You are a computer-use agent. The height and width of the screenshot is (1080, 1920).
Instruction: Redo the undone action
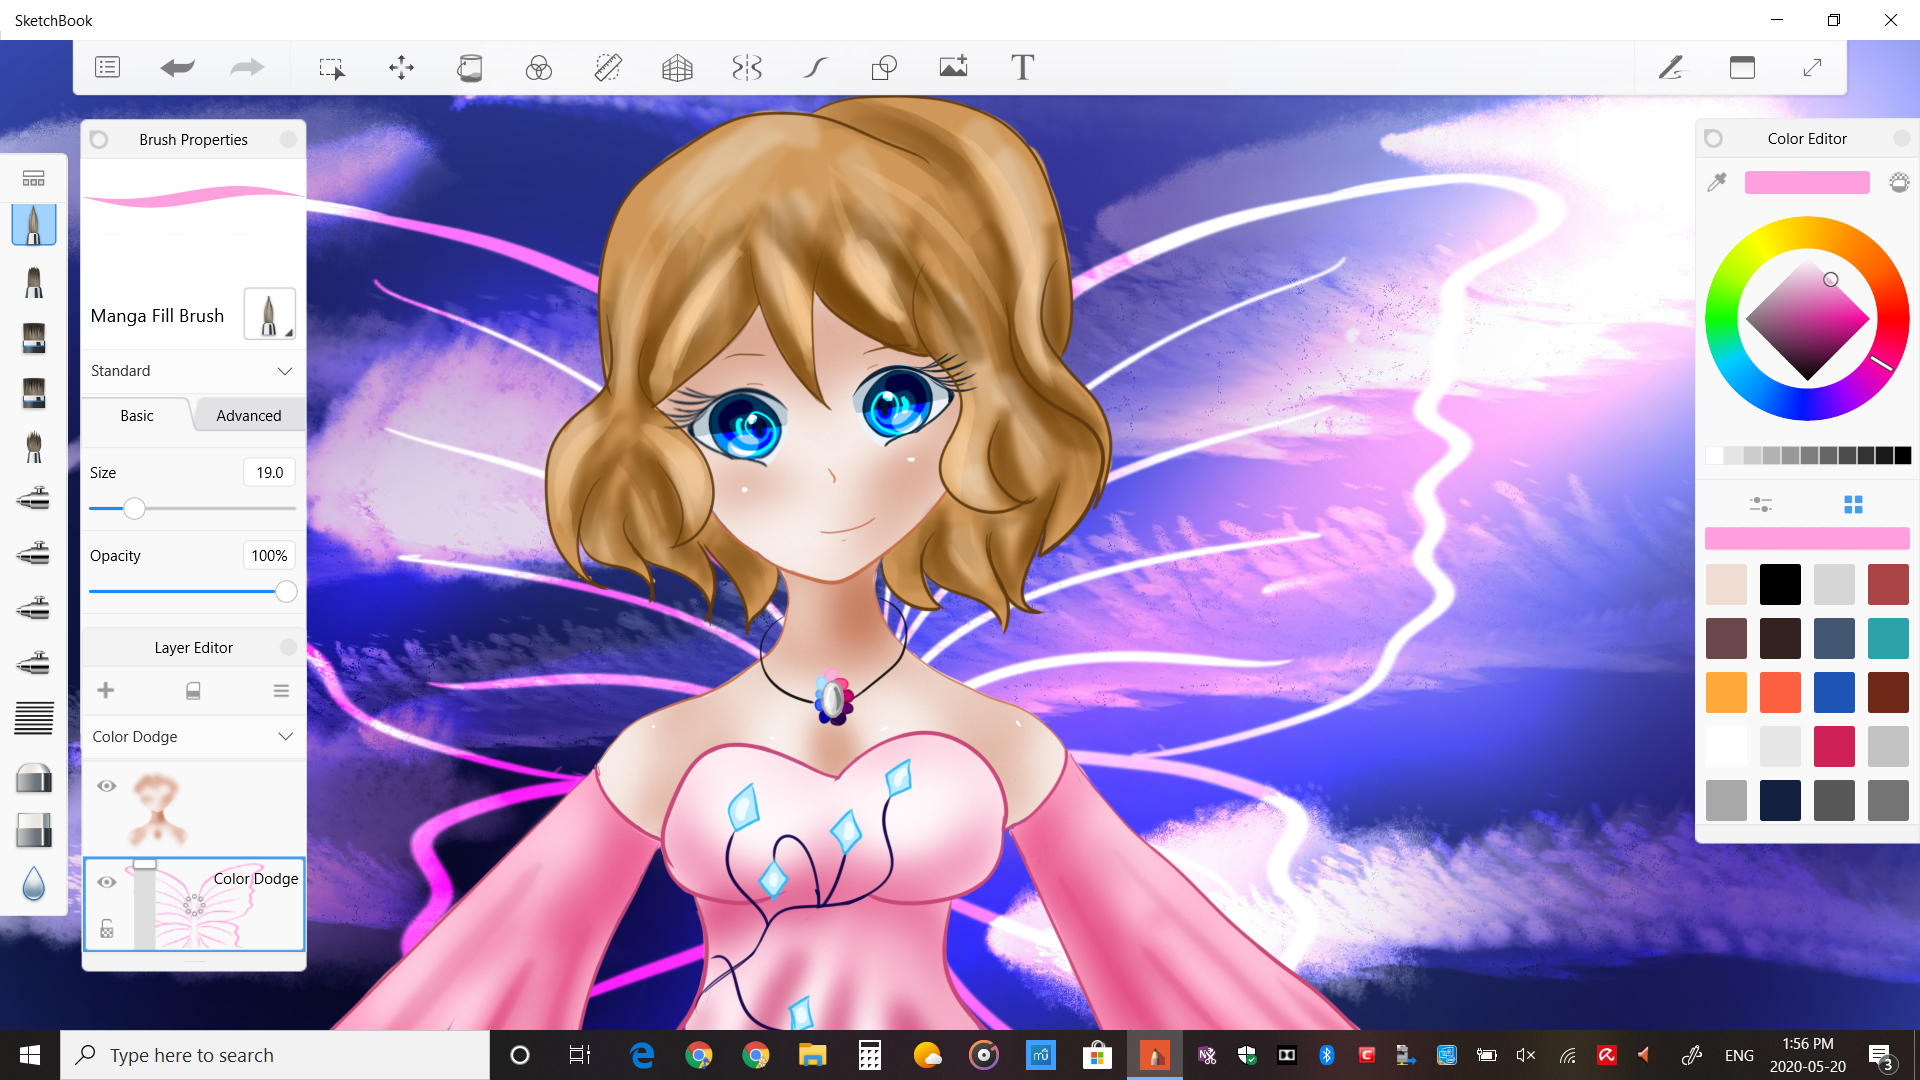pos(247,67)
